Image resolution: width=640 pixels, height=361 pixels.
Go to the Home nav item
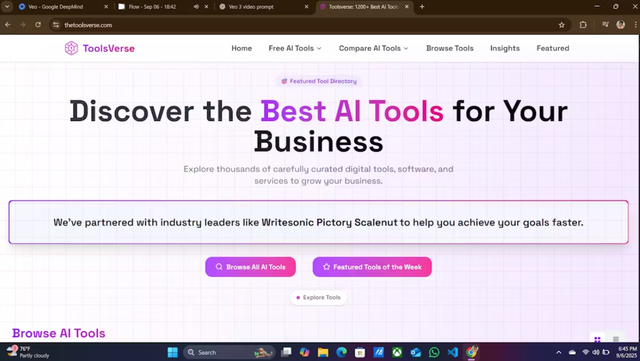tap(242, 48)
